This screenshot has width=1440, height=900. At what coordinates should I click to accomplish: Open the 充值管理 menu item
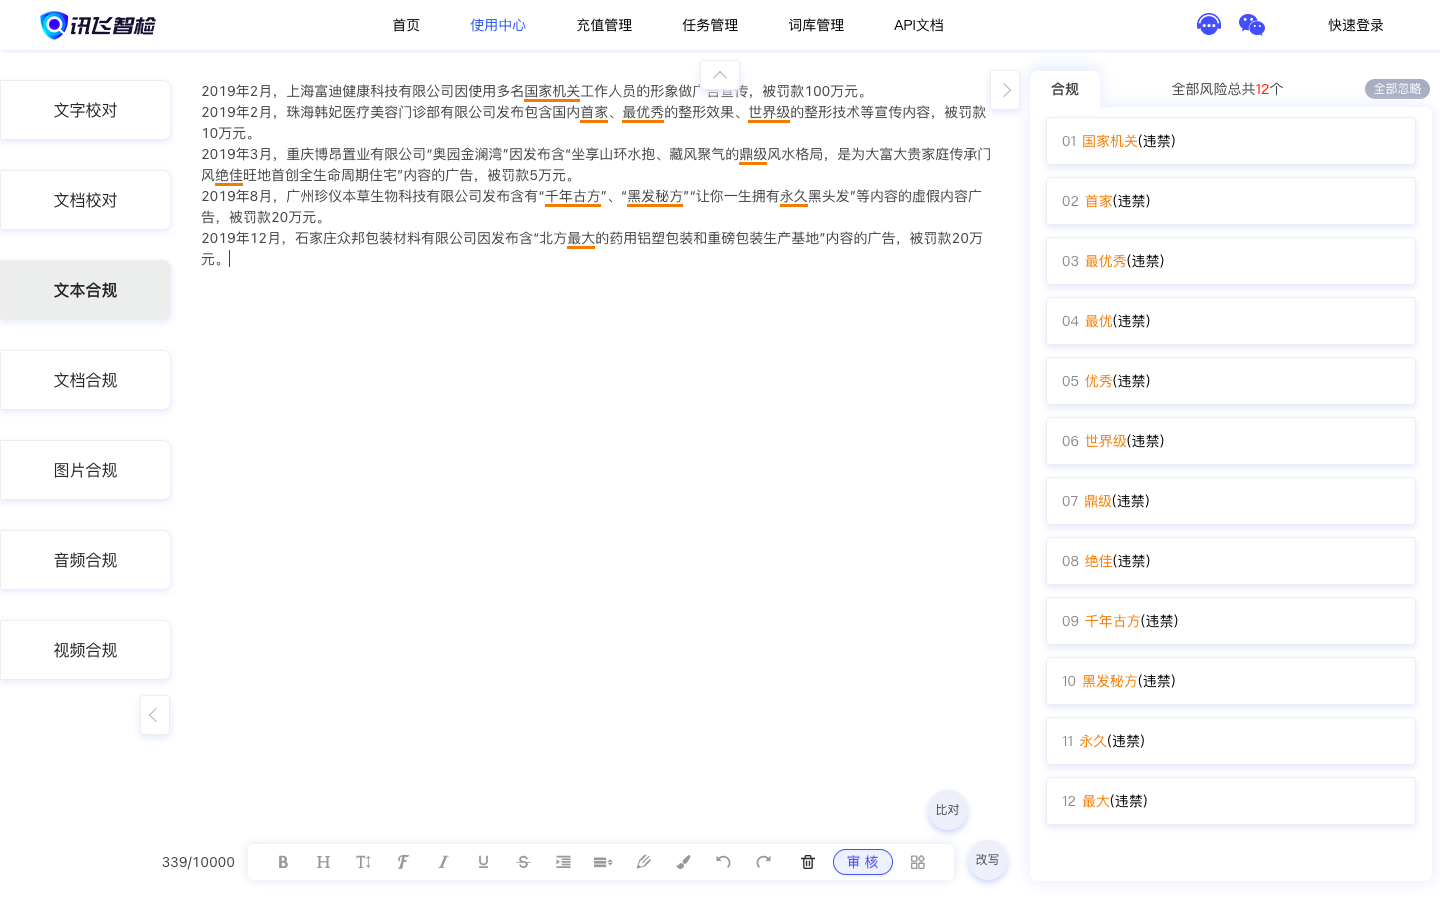tap(604, 25)
